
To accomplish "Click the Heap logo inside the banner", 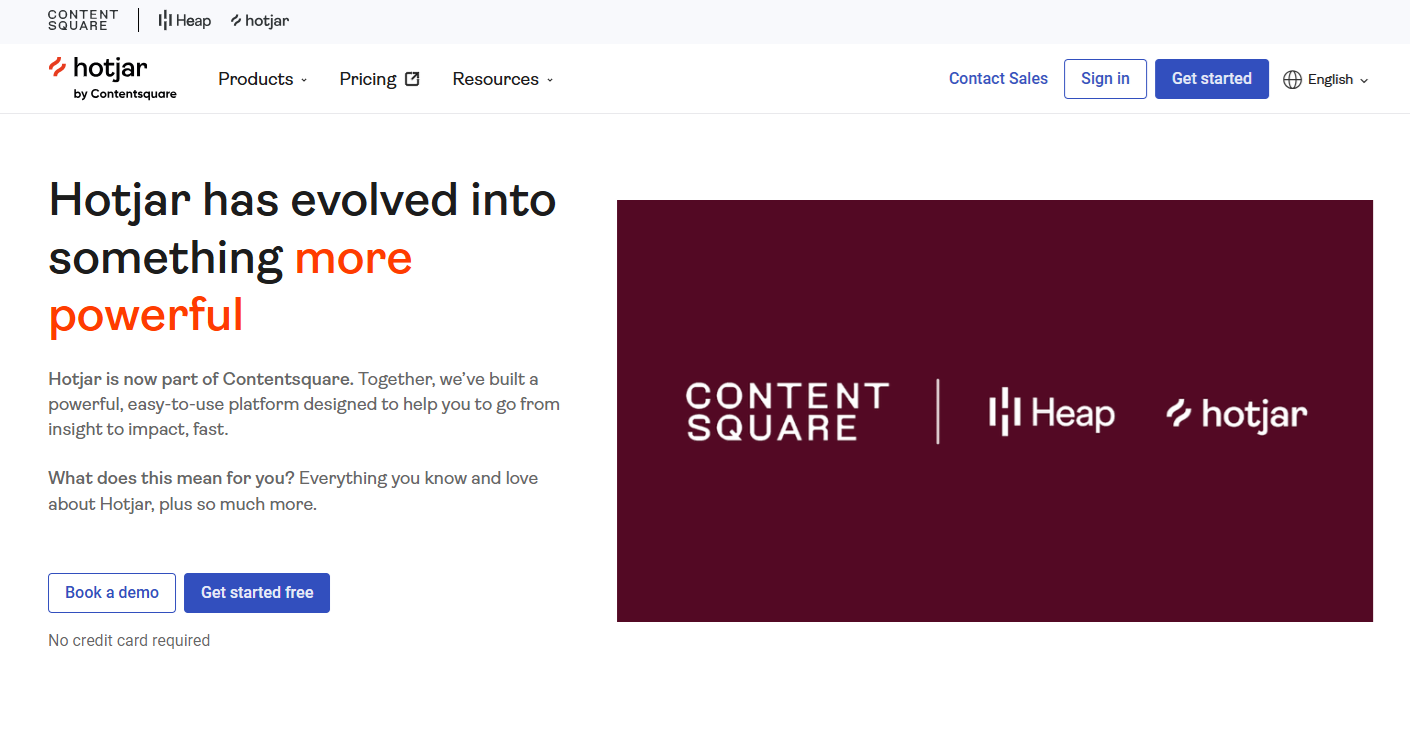I will pyautogui.click(x=1052, y=413).
